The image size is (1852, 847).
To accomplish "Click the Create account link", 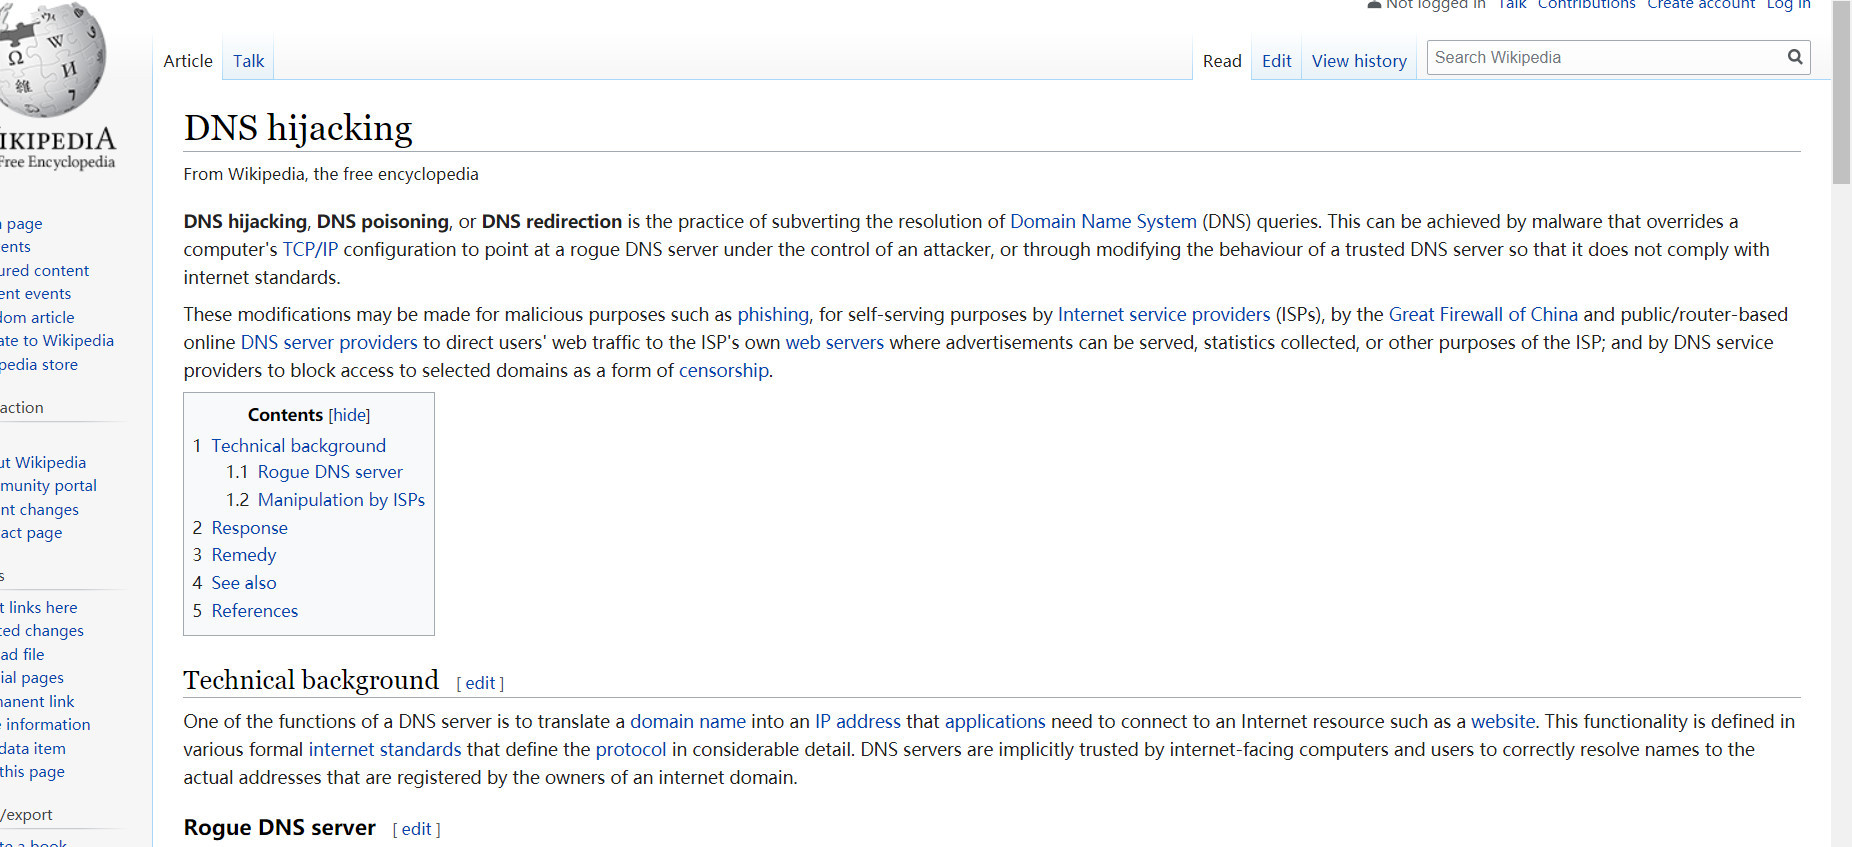I will [1700, 5].
